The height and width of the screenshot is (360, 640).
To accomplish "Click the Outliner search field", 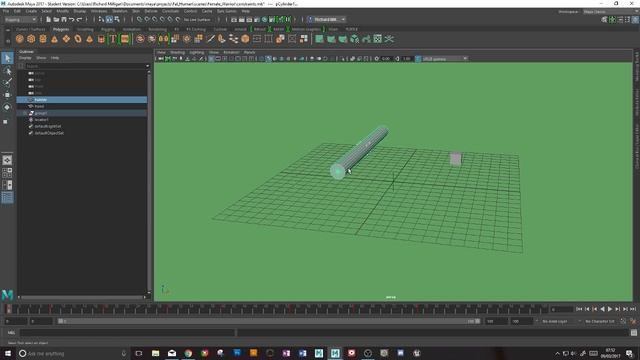I will click(x=85, y=66).
